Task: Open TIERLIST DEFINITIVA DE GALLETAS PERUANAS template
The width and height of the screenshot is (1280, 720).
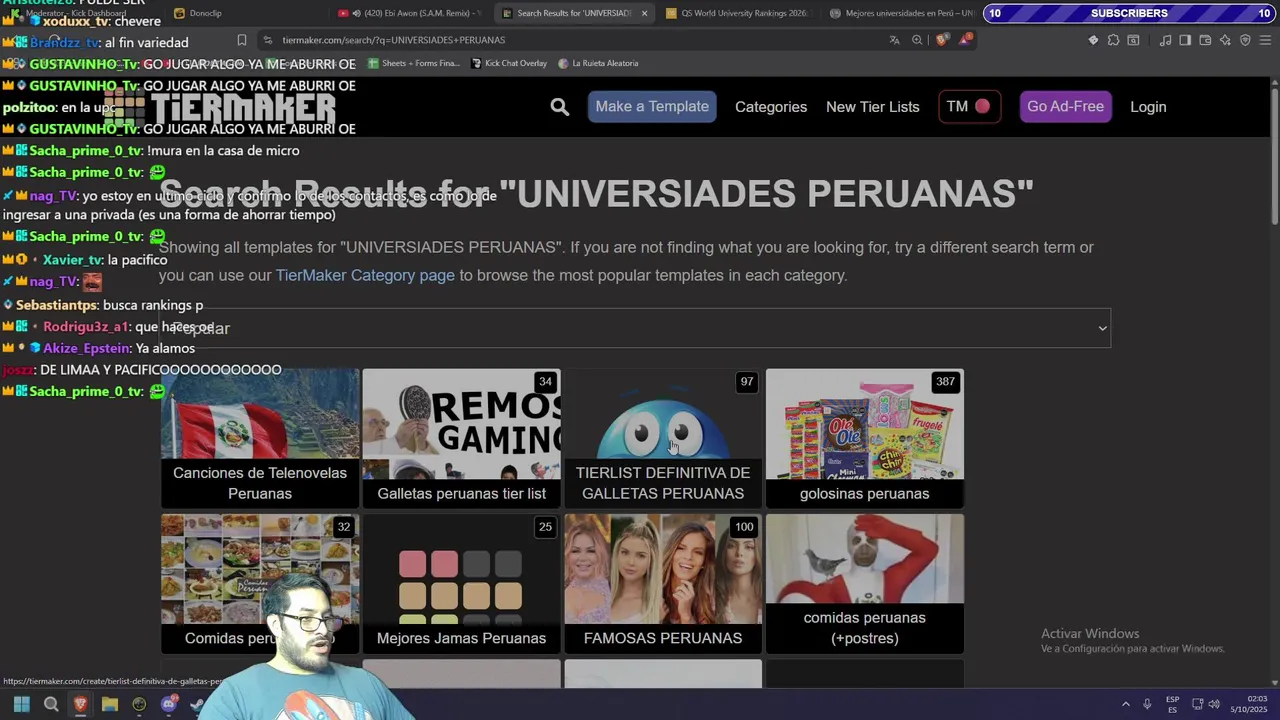Action: 663,438
